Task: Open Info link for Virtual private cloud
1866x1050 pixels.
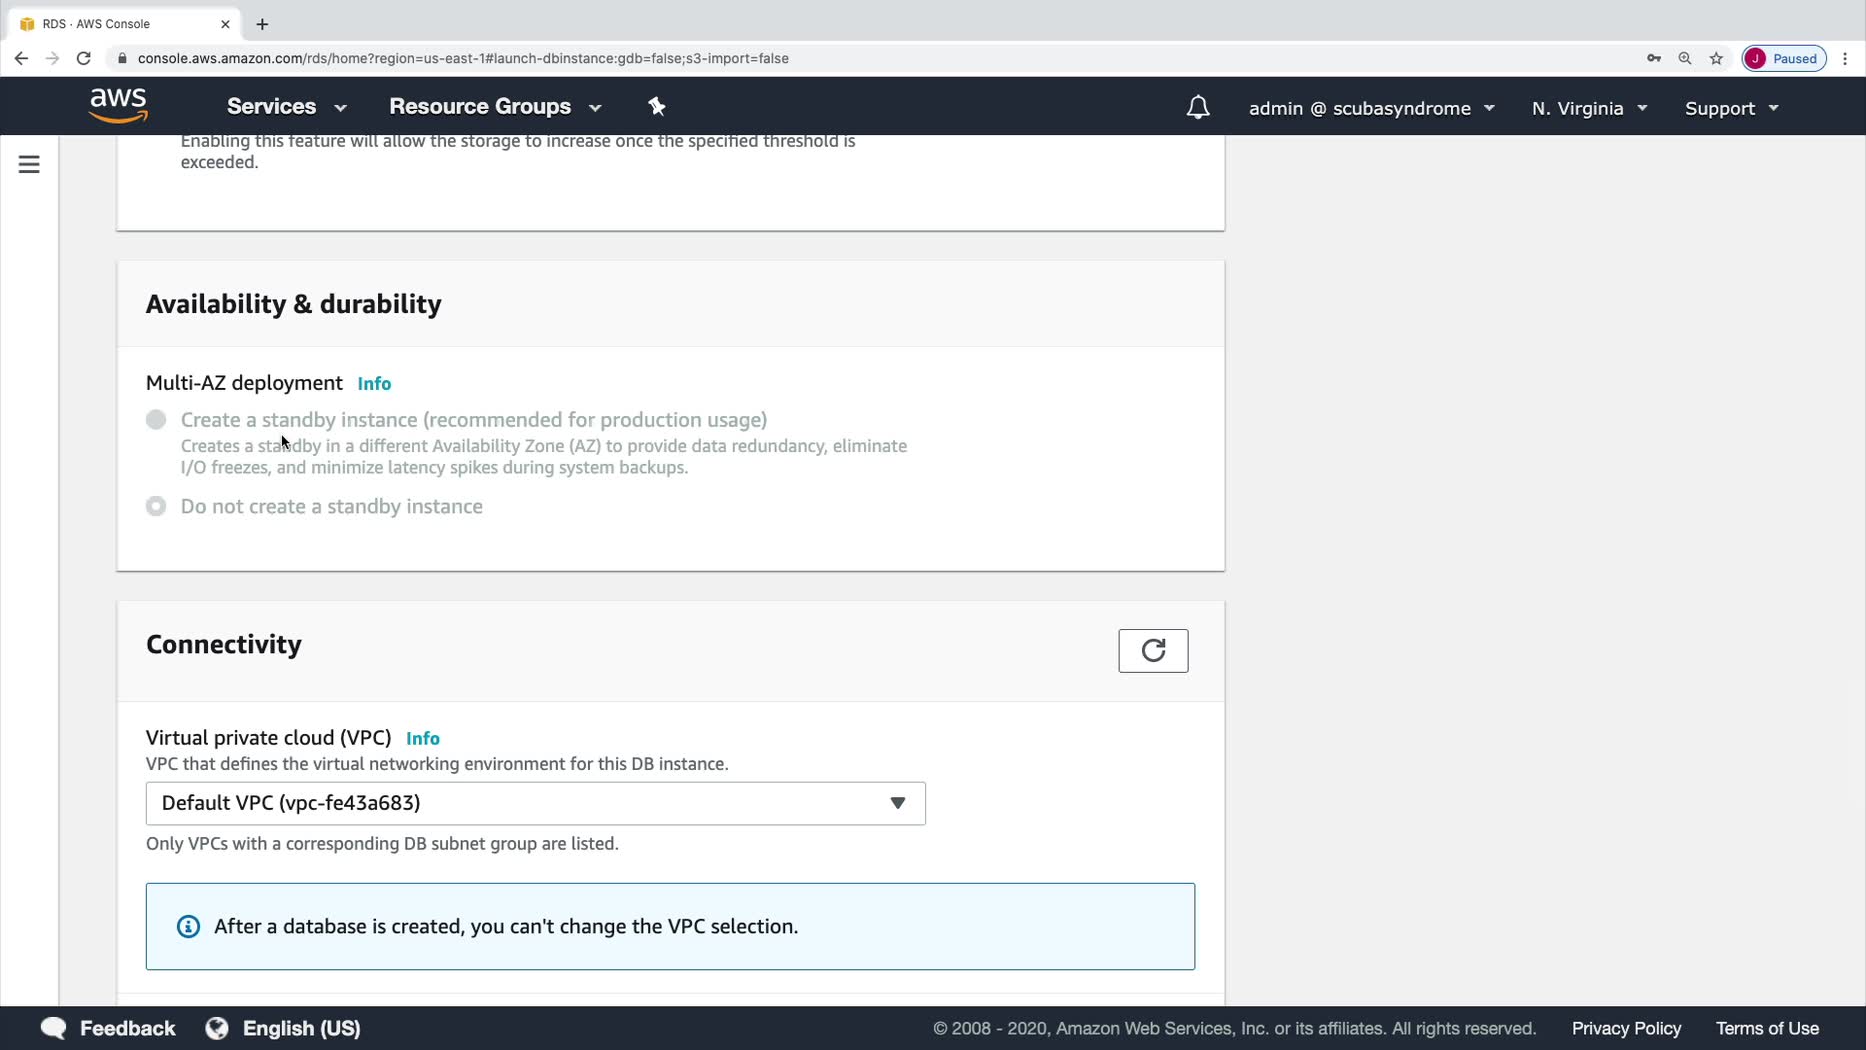Action: point(423,738)
